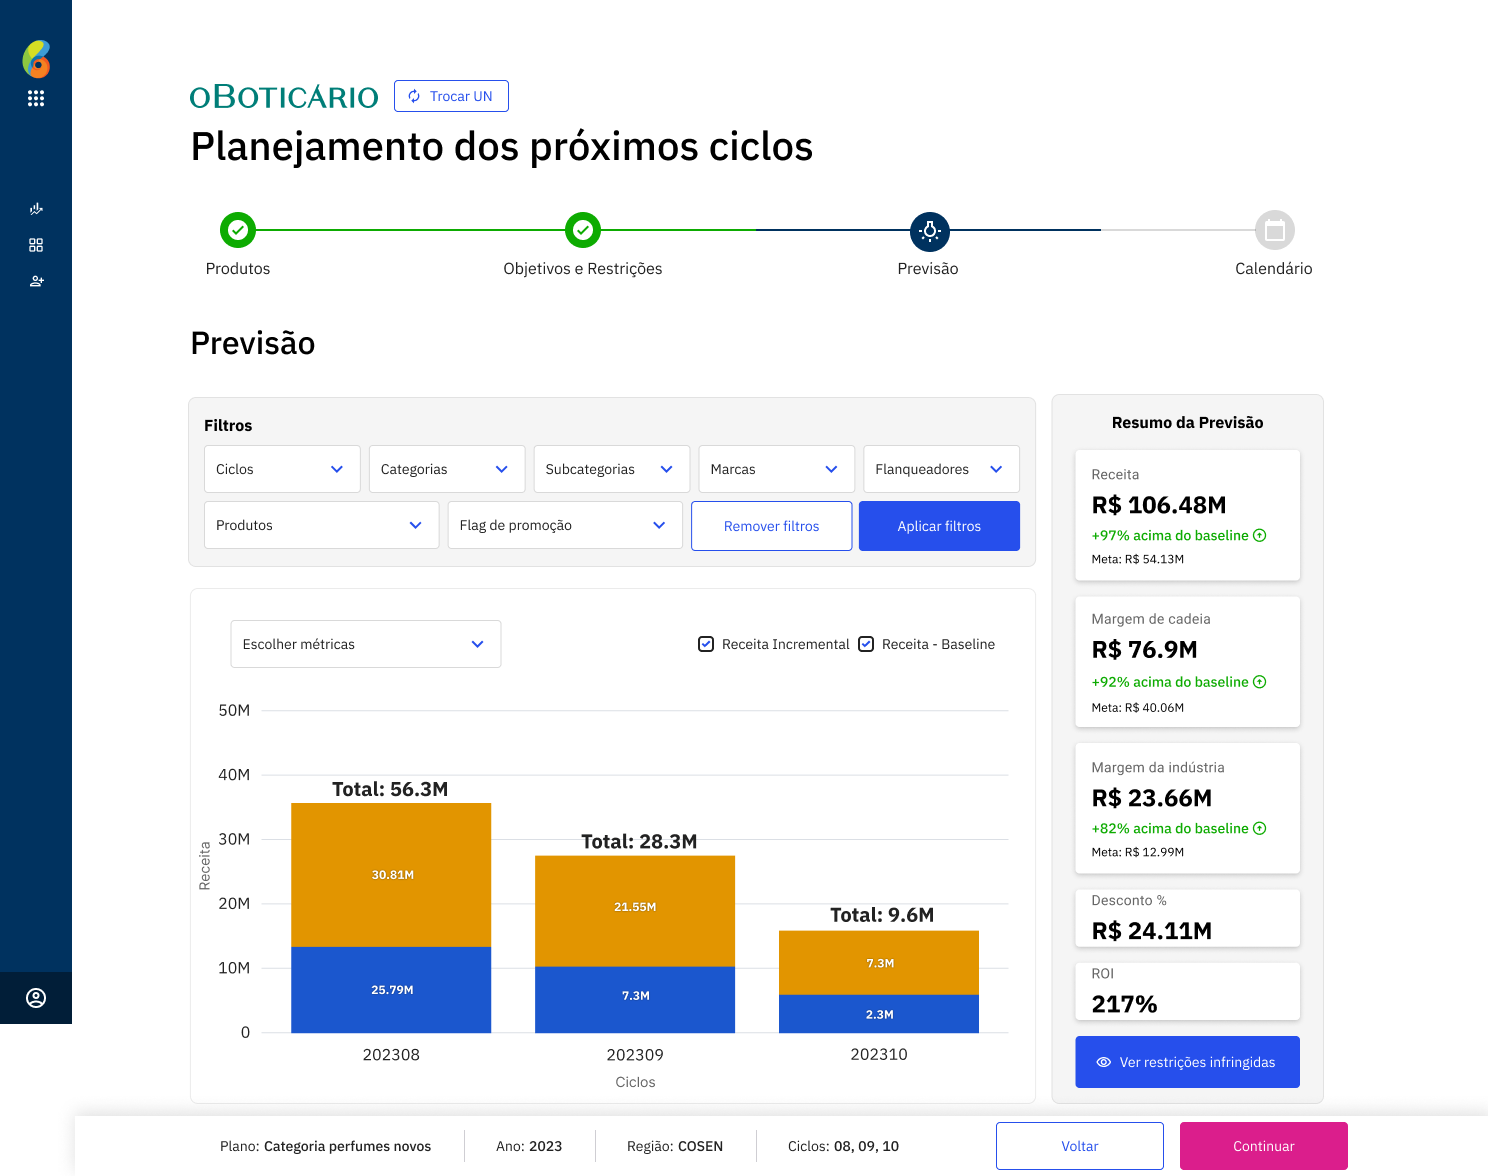Open the Escolher métricas dropdown
Image resolution: width=1488 pixels, height=1176 pixels.
tap(366, 644)
